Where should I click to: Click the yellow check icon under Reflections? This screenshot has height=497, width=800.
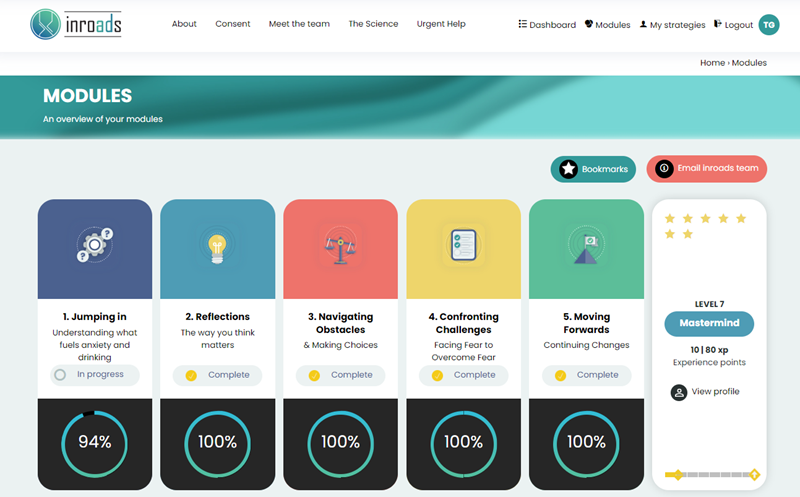pos(191,376)
